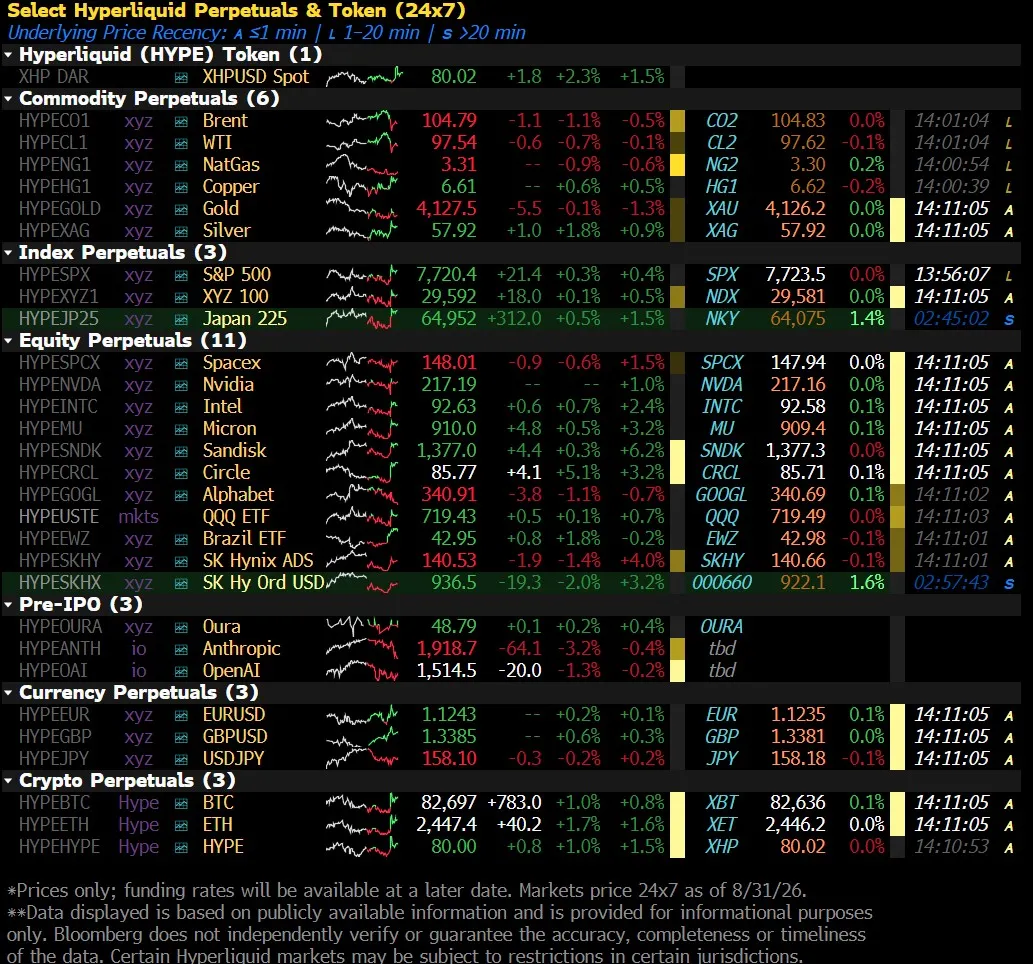The width and height of the screenshot is (1033, 964).
Task: Collapse the Commodity Perpetuals group
Action: 9,99
